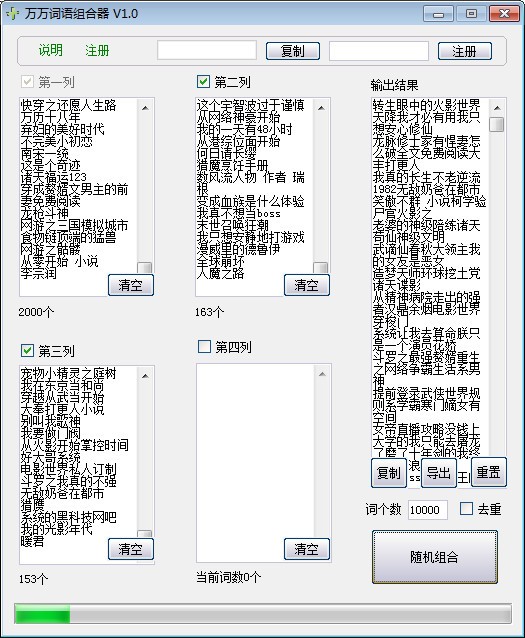Screen dimensions: 525x638
Task: Click the 导出 button
Action: [438, 472]
